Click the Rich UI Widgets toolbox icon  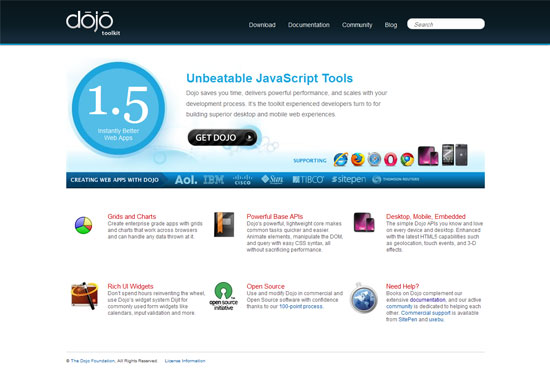84,296
